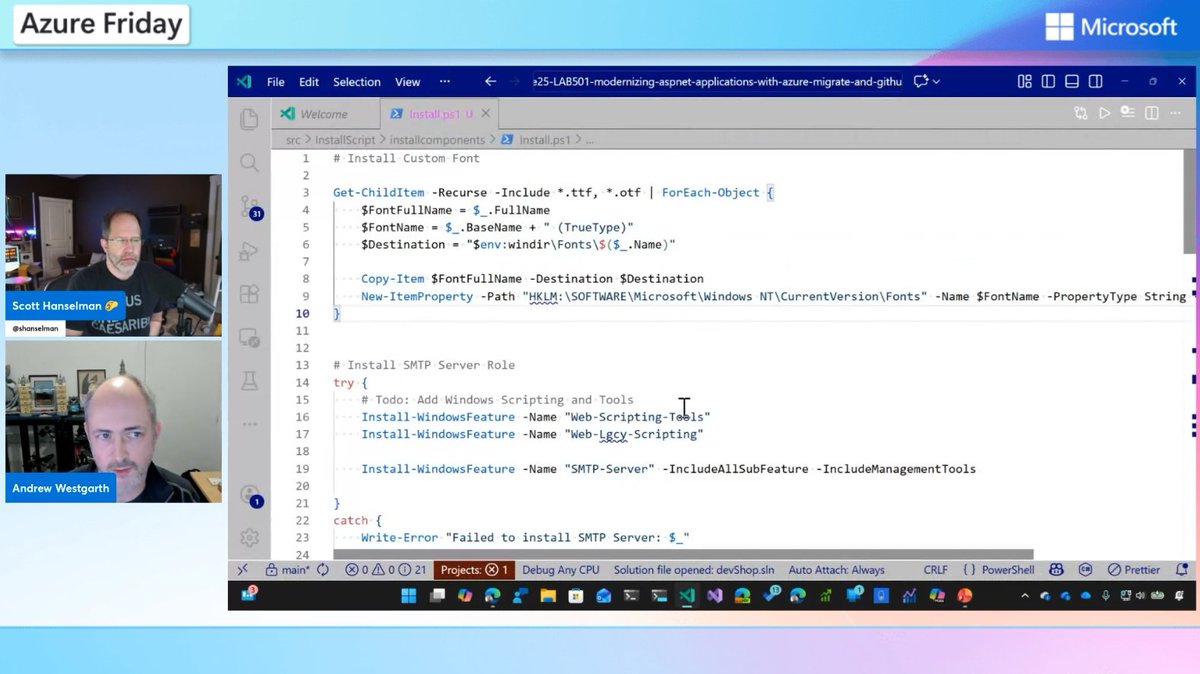Screen dimensions: 1200x674
Task: Open the Edit menu
Action: click(x=309, y=82)
